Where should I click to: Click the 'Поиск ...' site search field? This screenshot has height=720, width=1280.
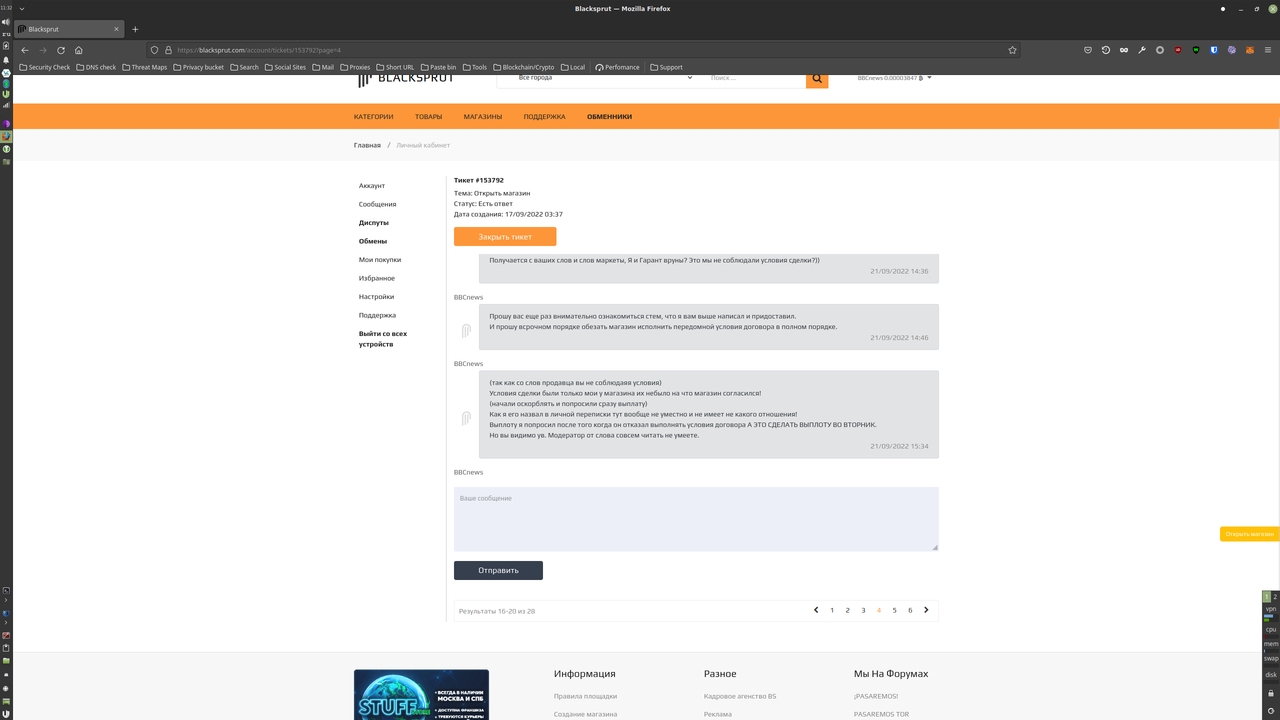tap(755, 78)
